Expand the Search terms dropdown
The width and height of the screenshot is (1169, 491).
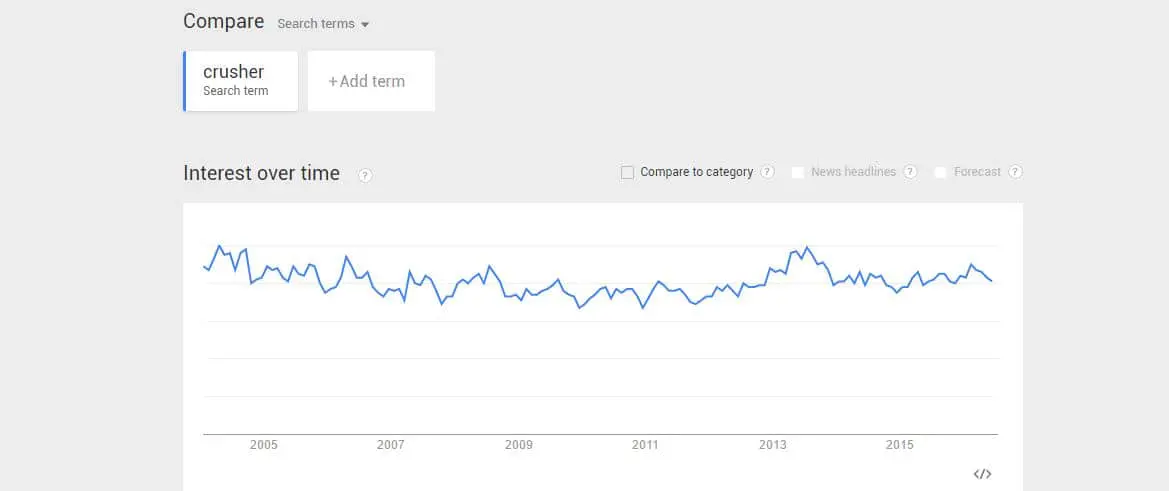(x=323, y=24)
